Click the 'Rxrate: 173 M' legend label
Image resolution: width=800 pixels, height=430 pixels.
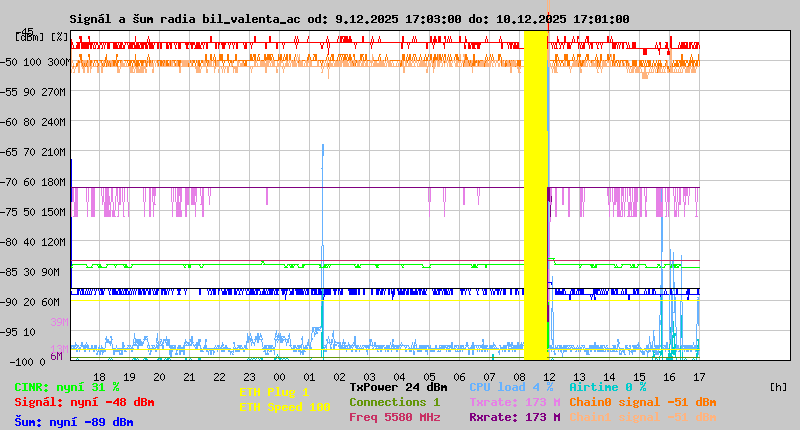(515, 417)
